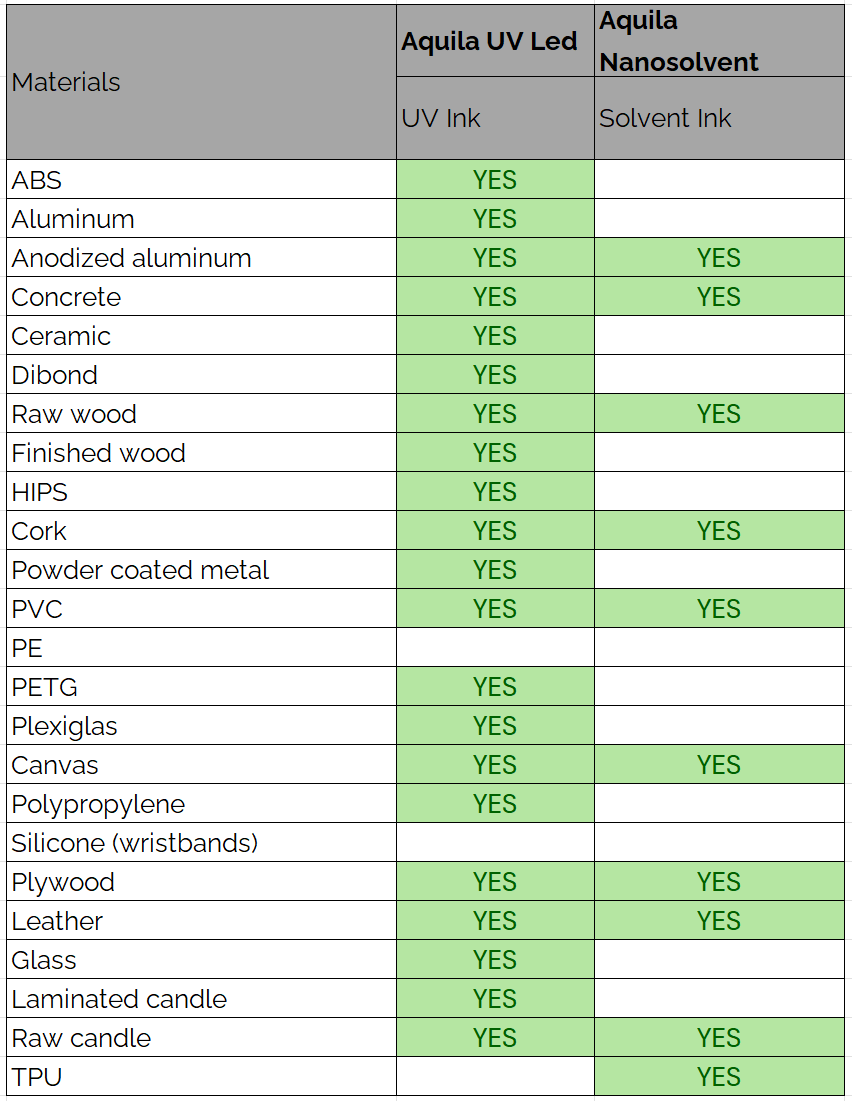Select the empty Solvent Ink cell for HIPS
This screenshot has height=1101, width=852.
tap(719, 492)
